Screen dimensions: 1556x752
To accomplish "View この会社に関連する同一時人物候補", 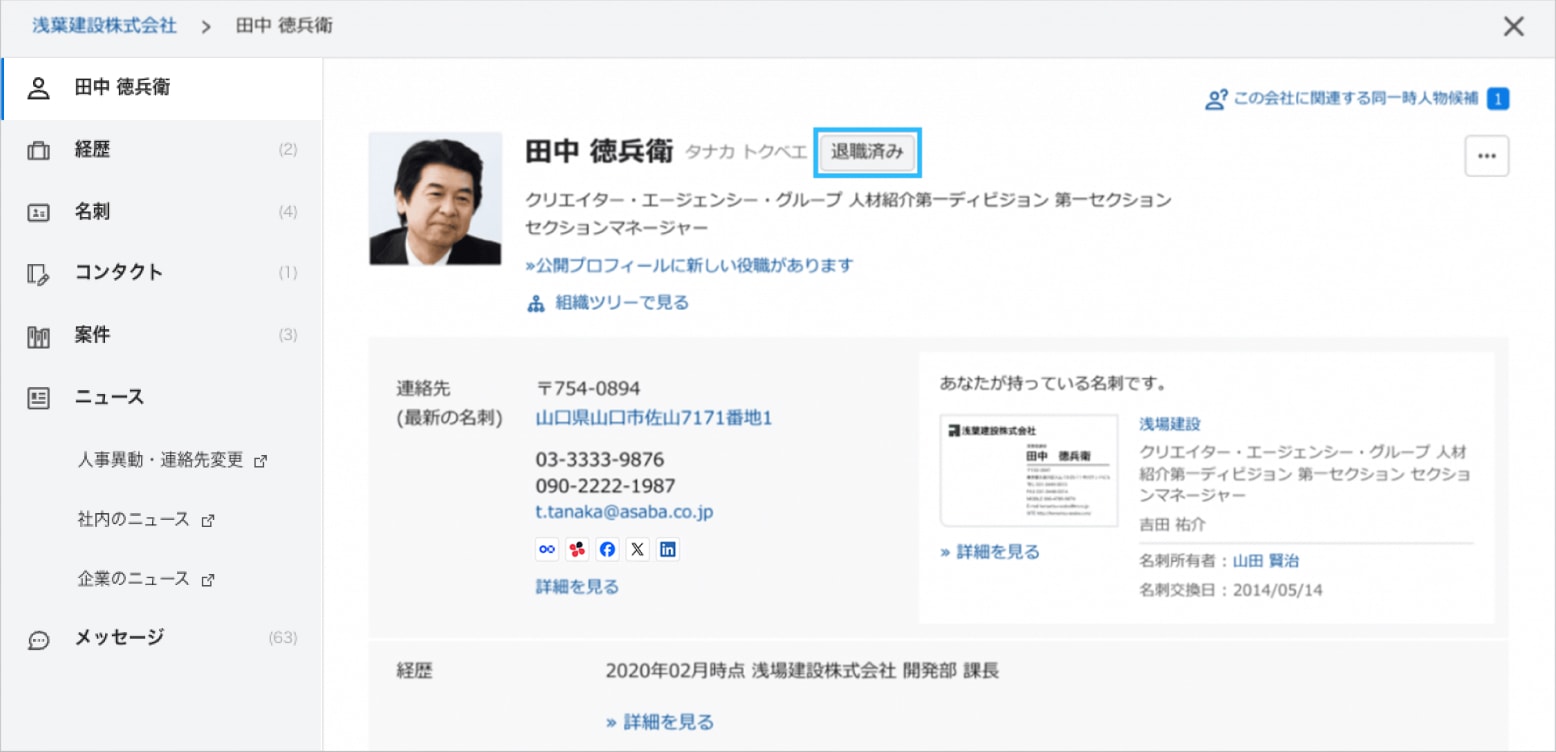I will (1357, 99).
